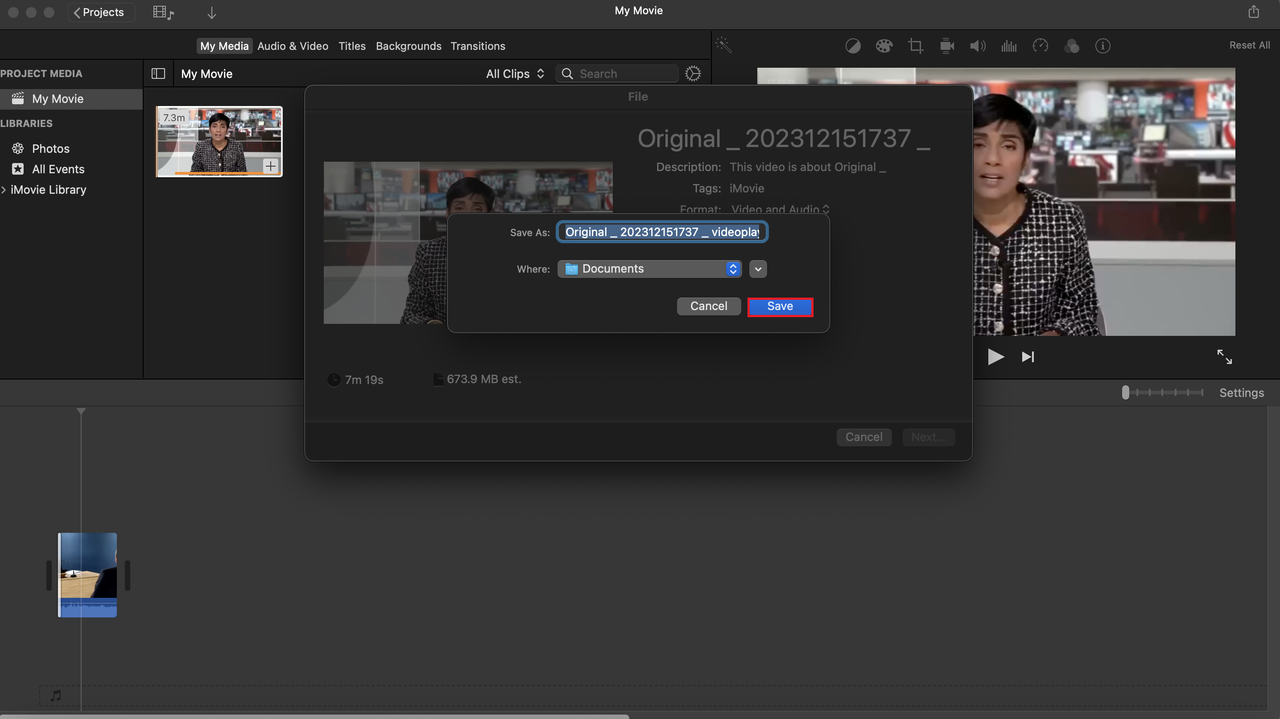Image resolution: width=1280 pixels, height=719 pixels.
Task: Click the Save button in the dialog
Action: [x=780, y=307]
